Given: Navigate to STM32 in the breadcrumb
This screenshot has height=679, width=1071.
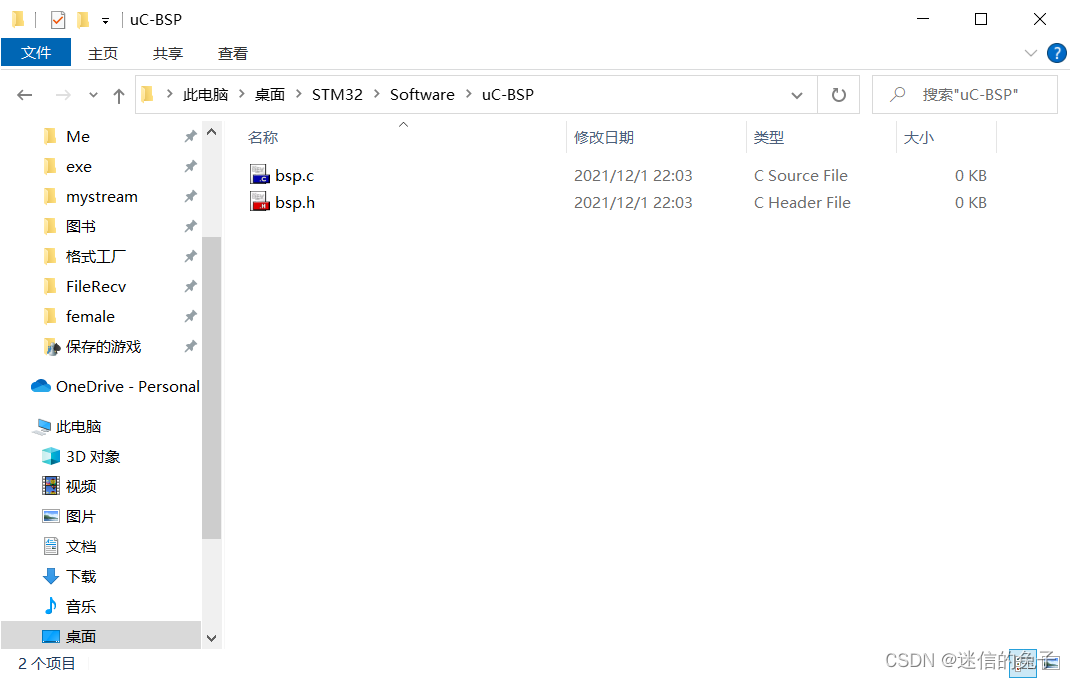Looking at the screenshot, I should tap(337, 94).
